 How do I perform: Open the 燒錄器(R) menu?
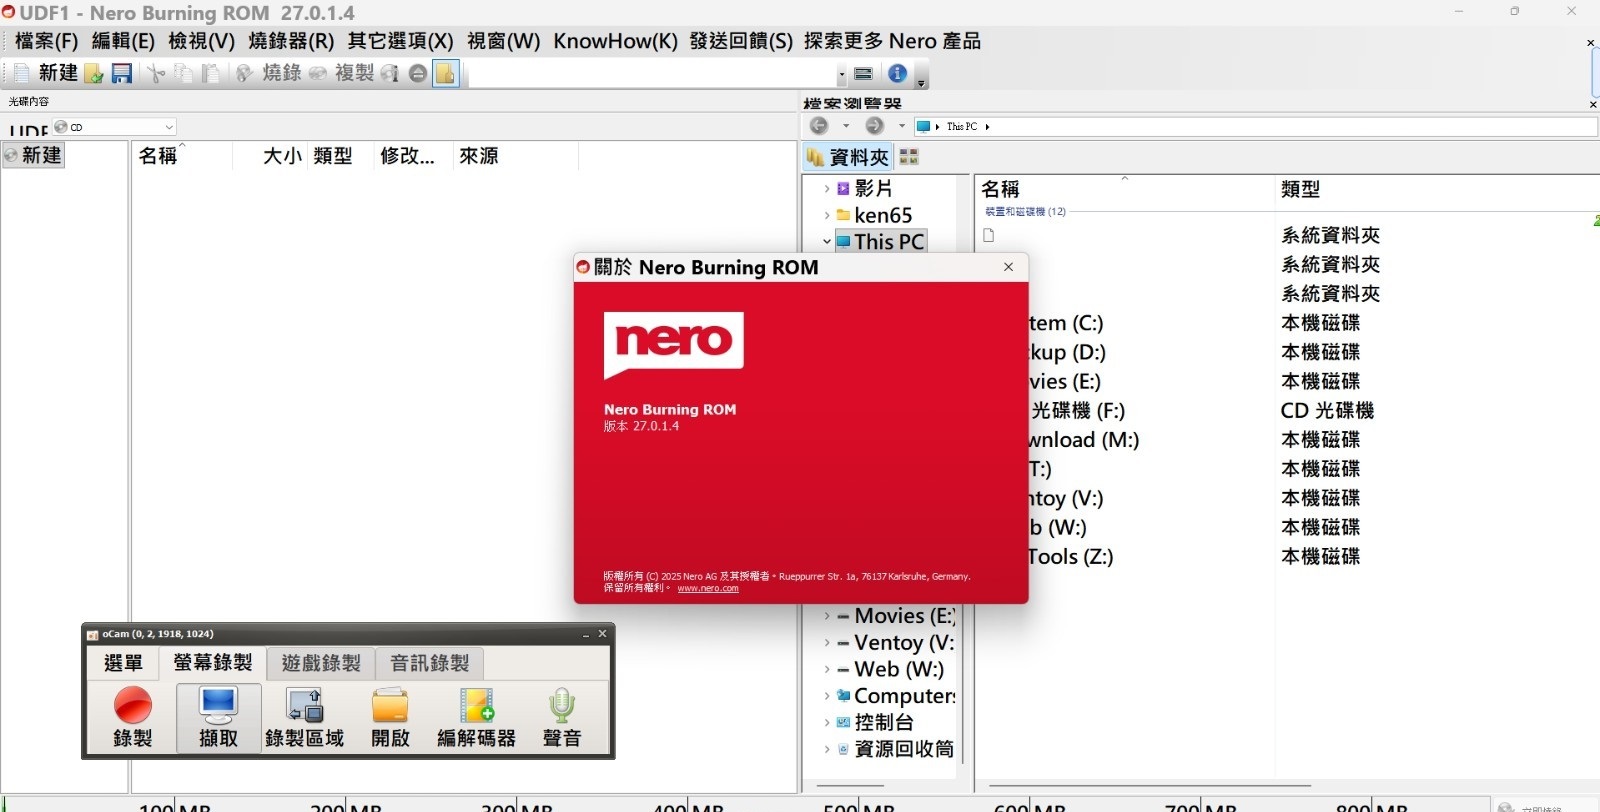pos(291,41)
